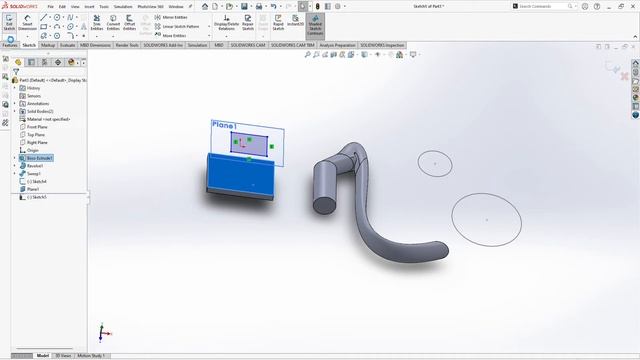Click the Print icon
Image resolution: width=640 pixels, height=360 pixels.
(x=259, y=7)
